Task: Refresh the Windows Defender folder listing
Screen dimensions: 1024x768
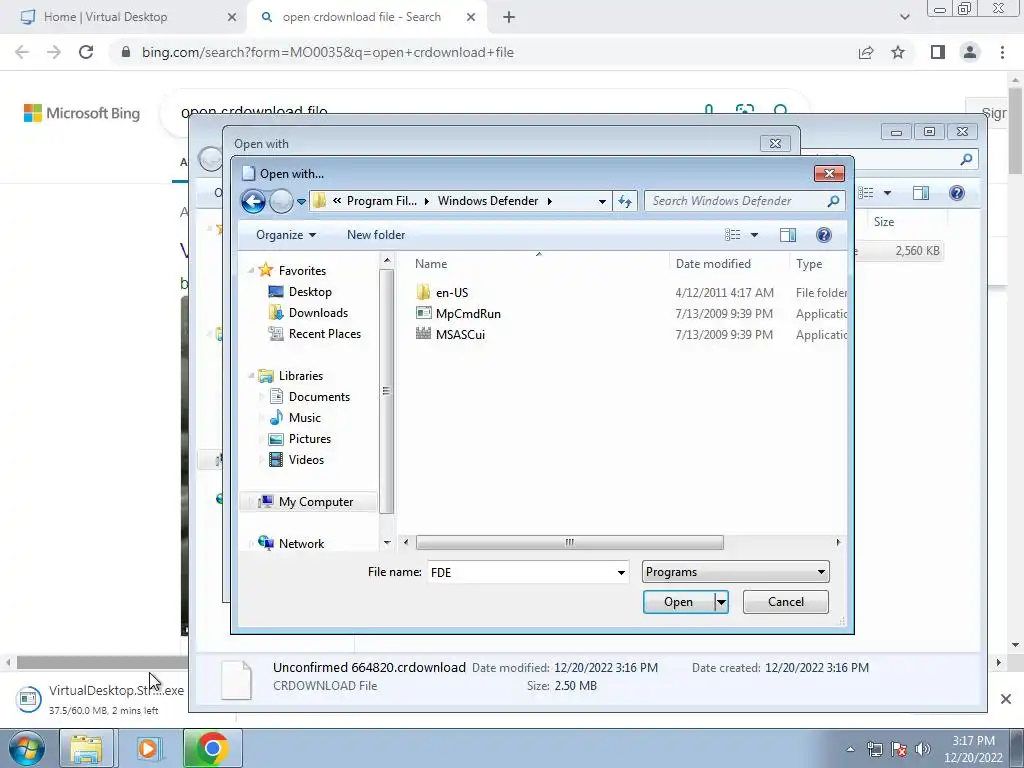Action: click(625, 201)
